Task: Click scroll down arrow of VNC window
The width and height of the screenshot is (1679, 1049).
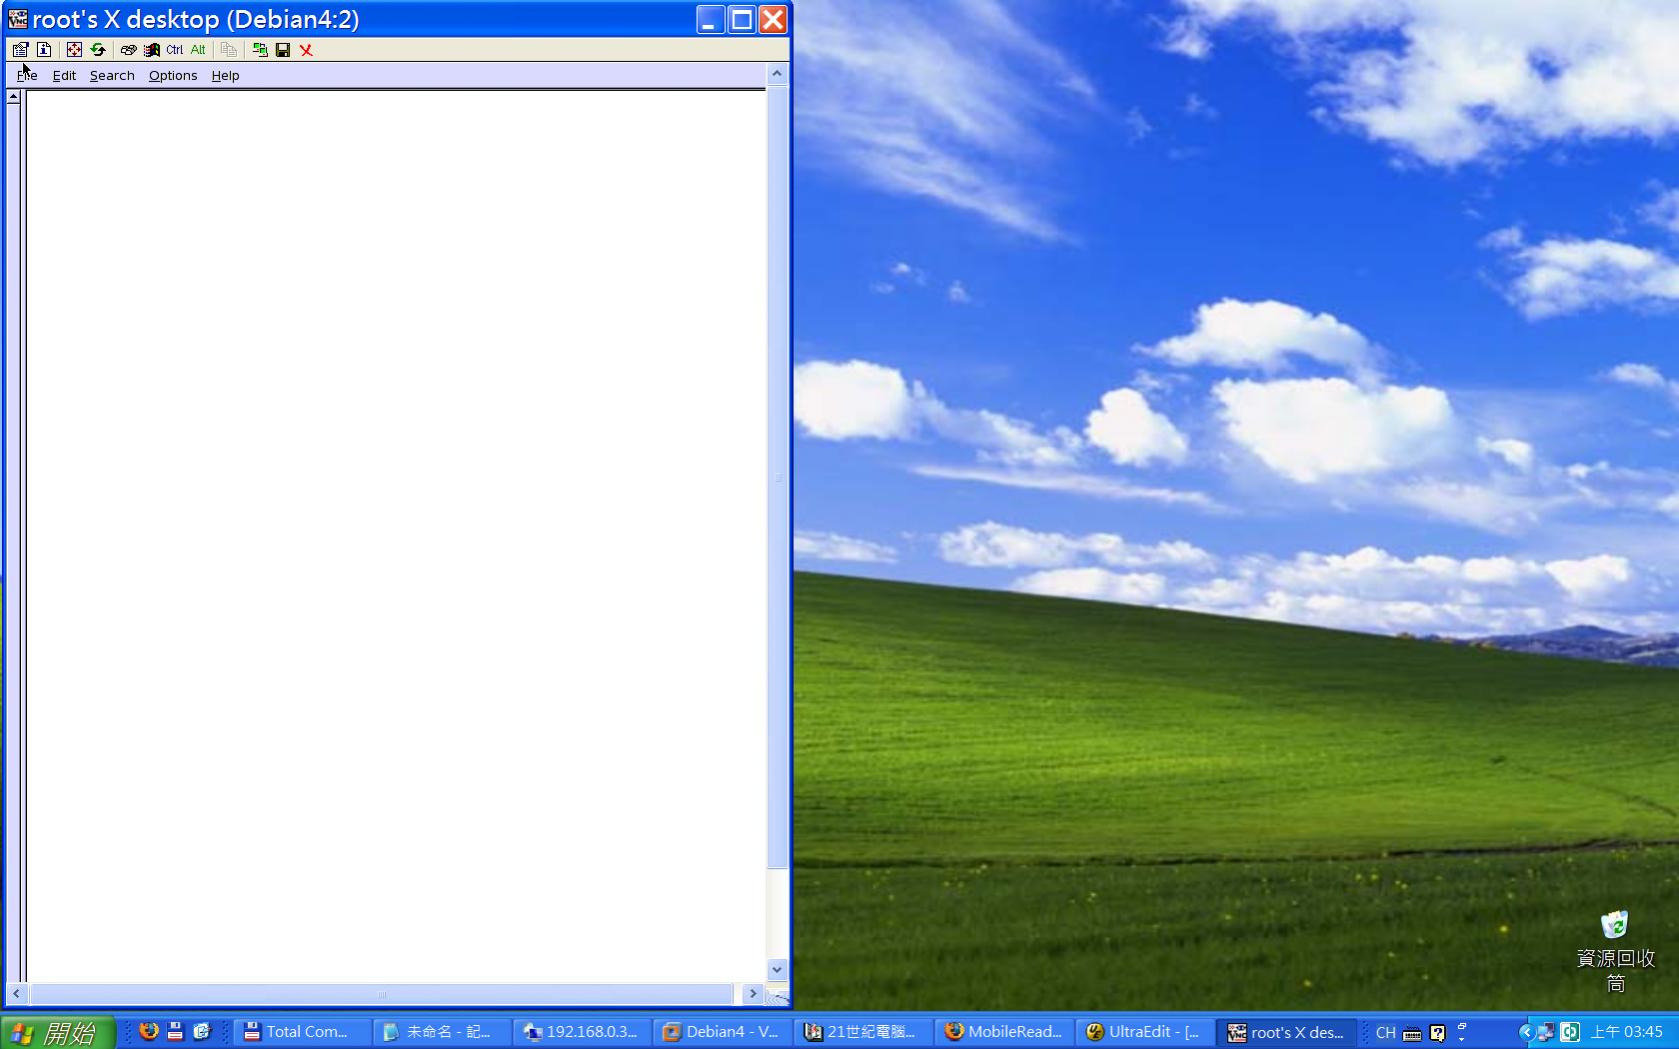Action: (x=777, y=969)
